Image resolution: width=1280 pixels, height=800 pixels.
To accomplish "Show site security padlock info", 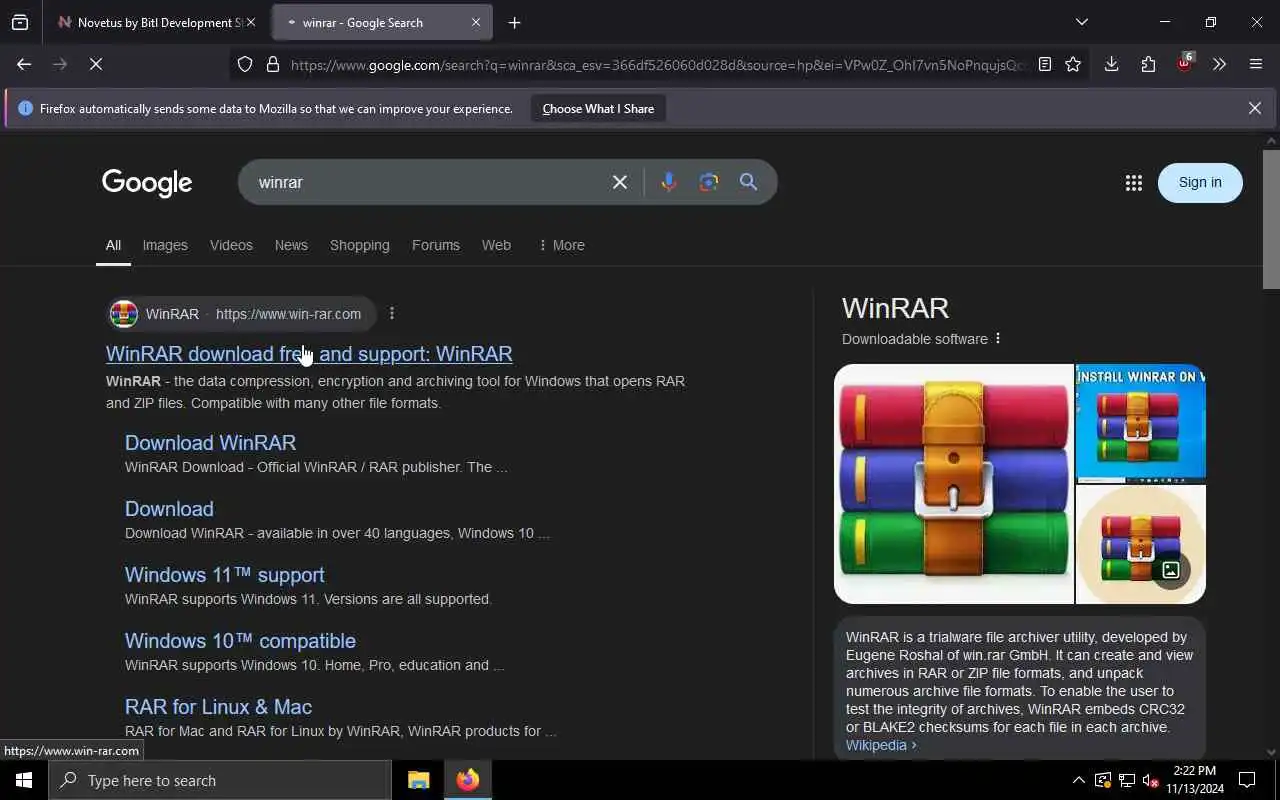I will [273, 64].
